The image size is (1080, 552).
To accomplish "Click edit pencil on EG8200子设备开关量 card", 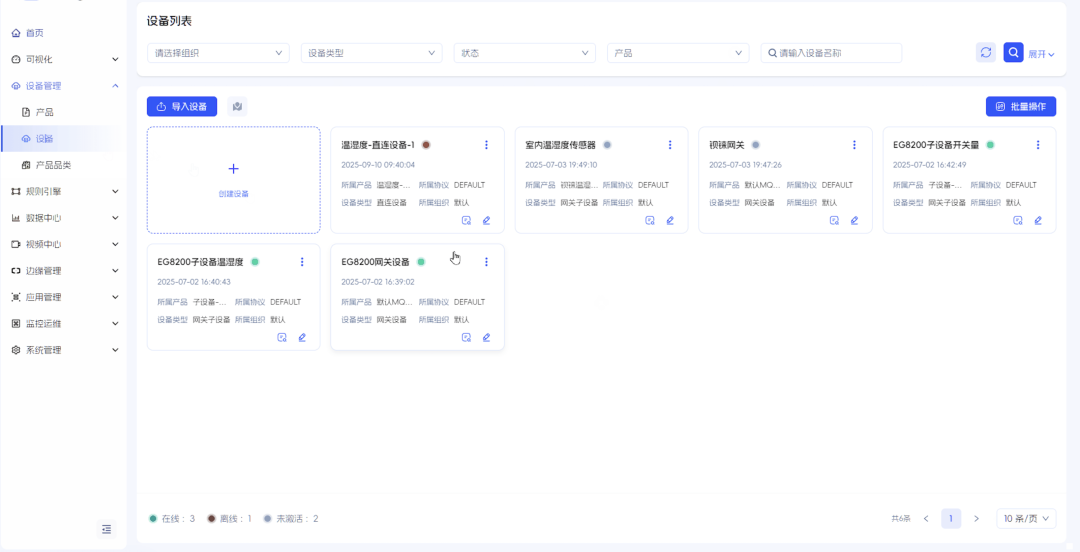I will coord(1038,221).
